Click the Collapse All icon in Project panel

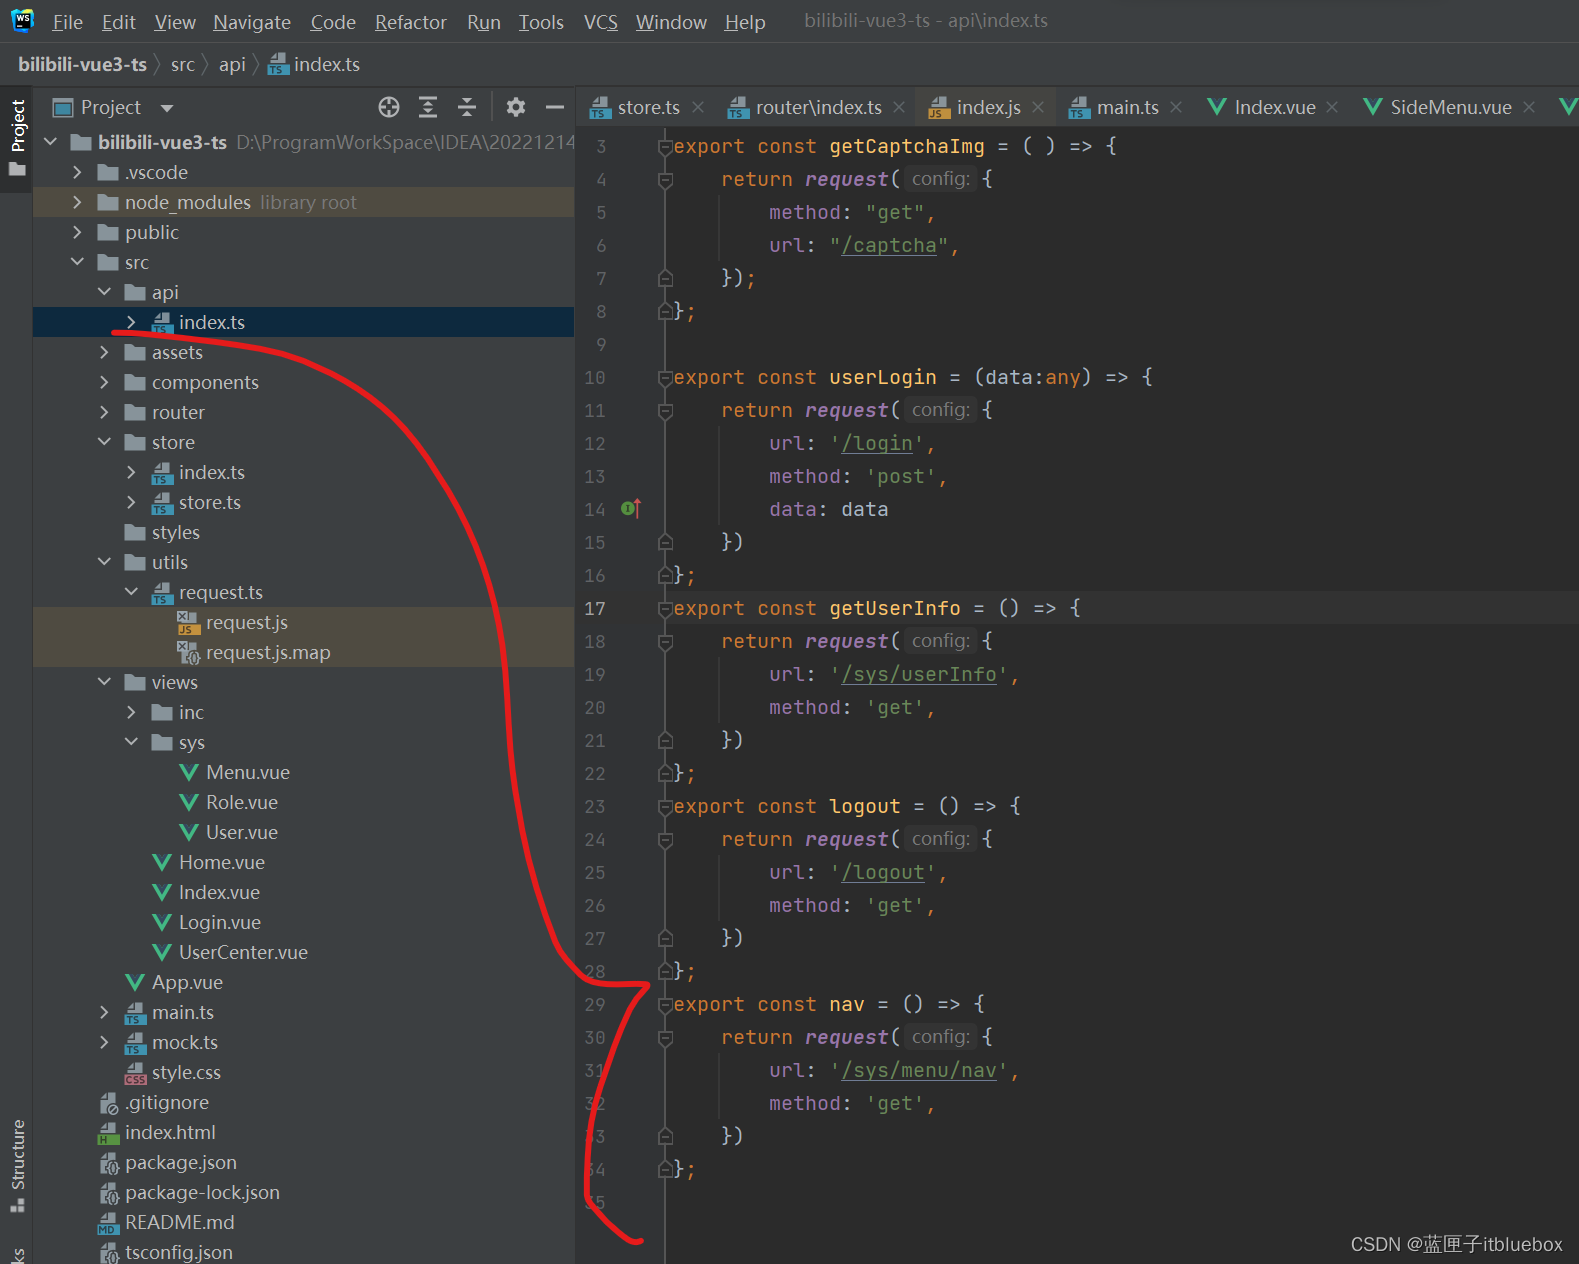467,107
